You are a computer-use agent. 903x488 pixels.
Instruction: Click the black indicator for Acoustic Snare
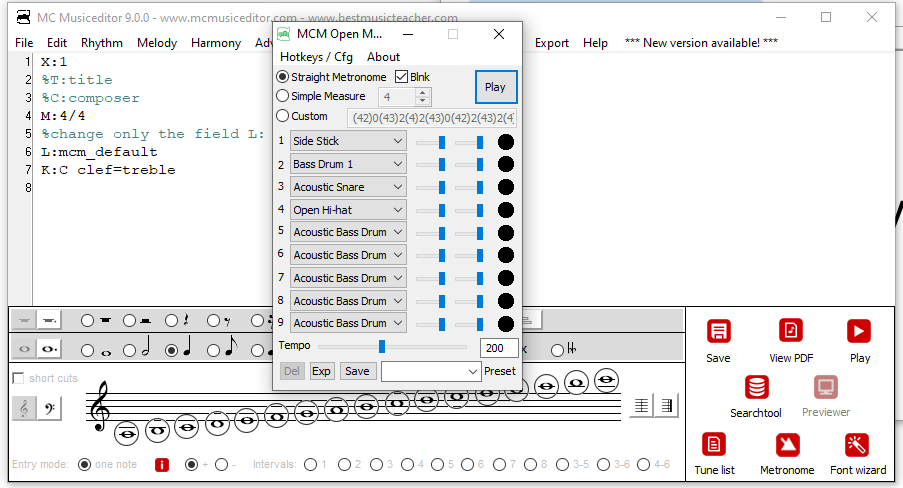(506, 187)
